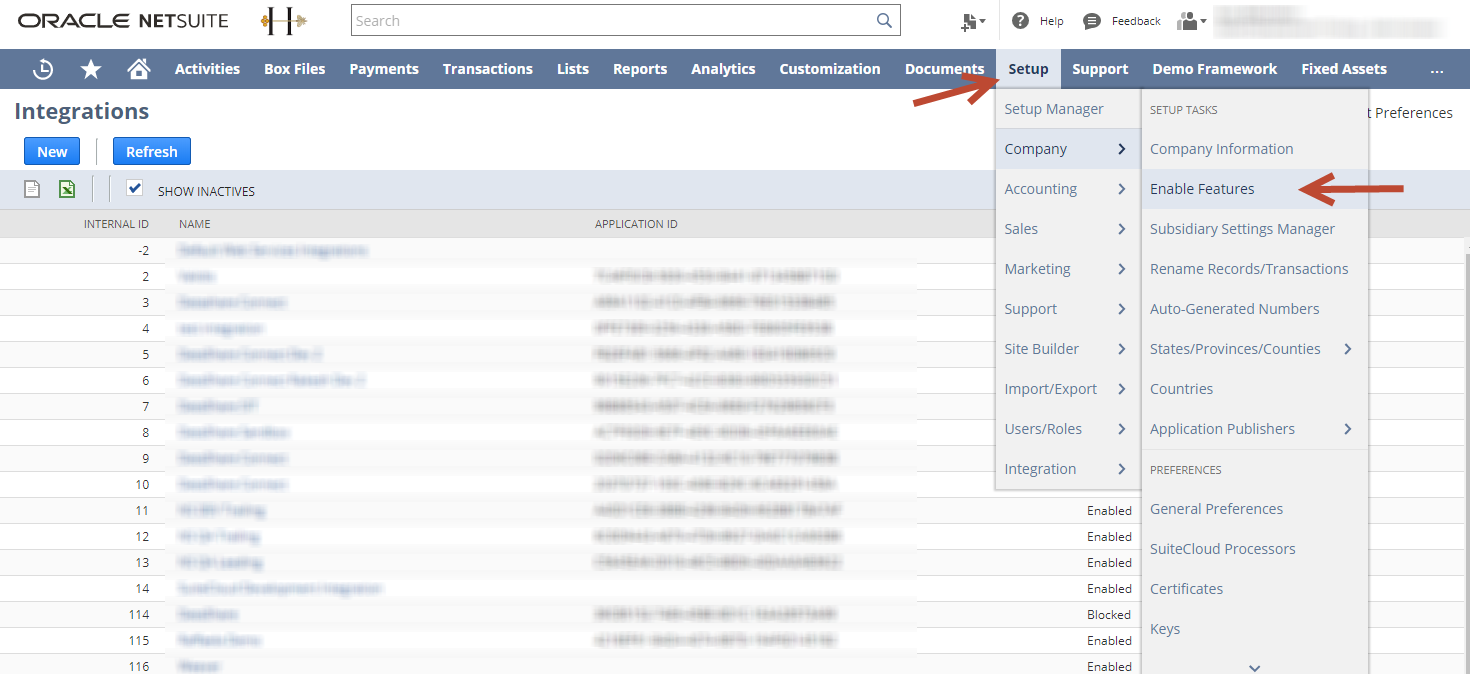Open the user role switcher icon
This screenshot has width=1470, height=674.
click(1191, 21)
